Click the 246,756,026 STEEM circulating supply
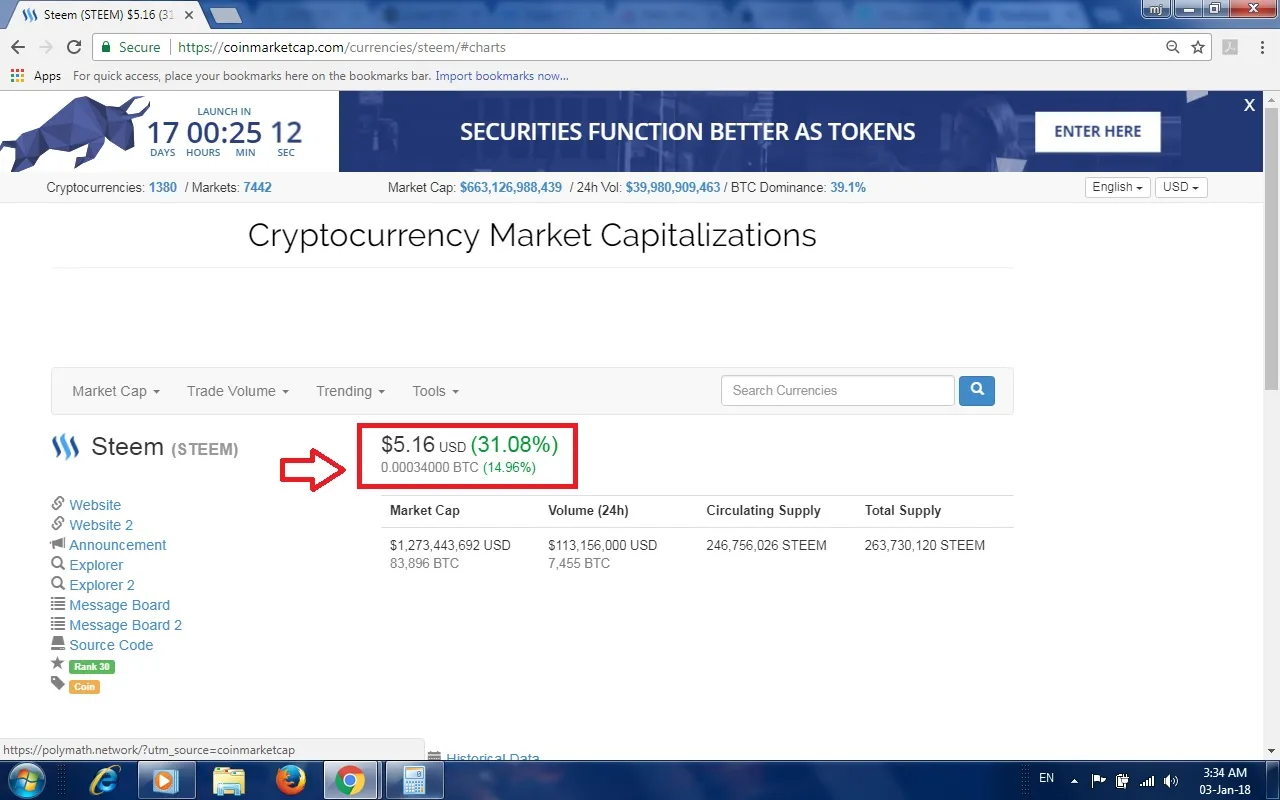The image size is (1280, 800). click(766, 545)
